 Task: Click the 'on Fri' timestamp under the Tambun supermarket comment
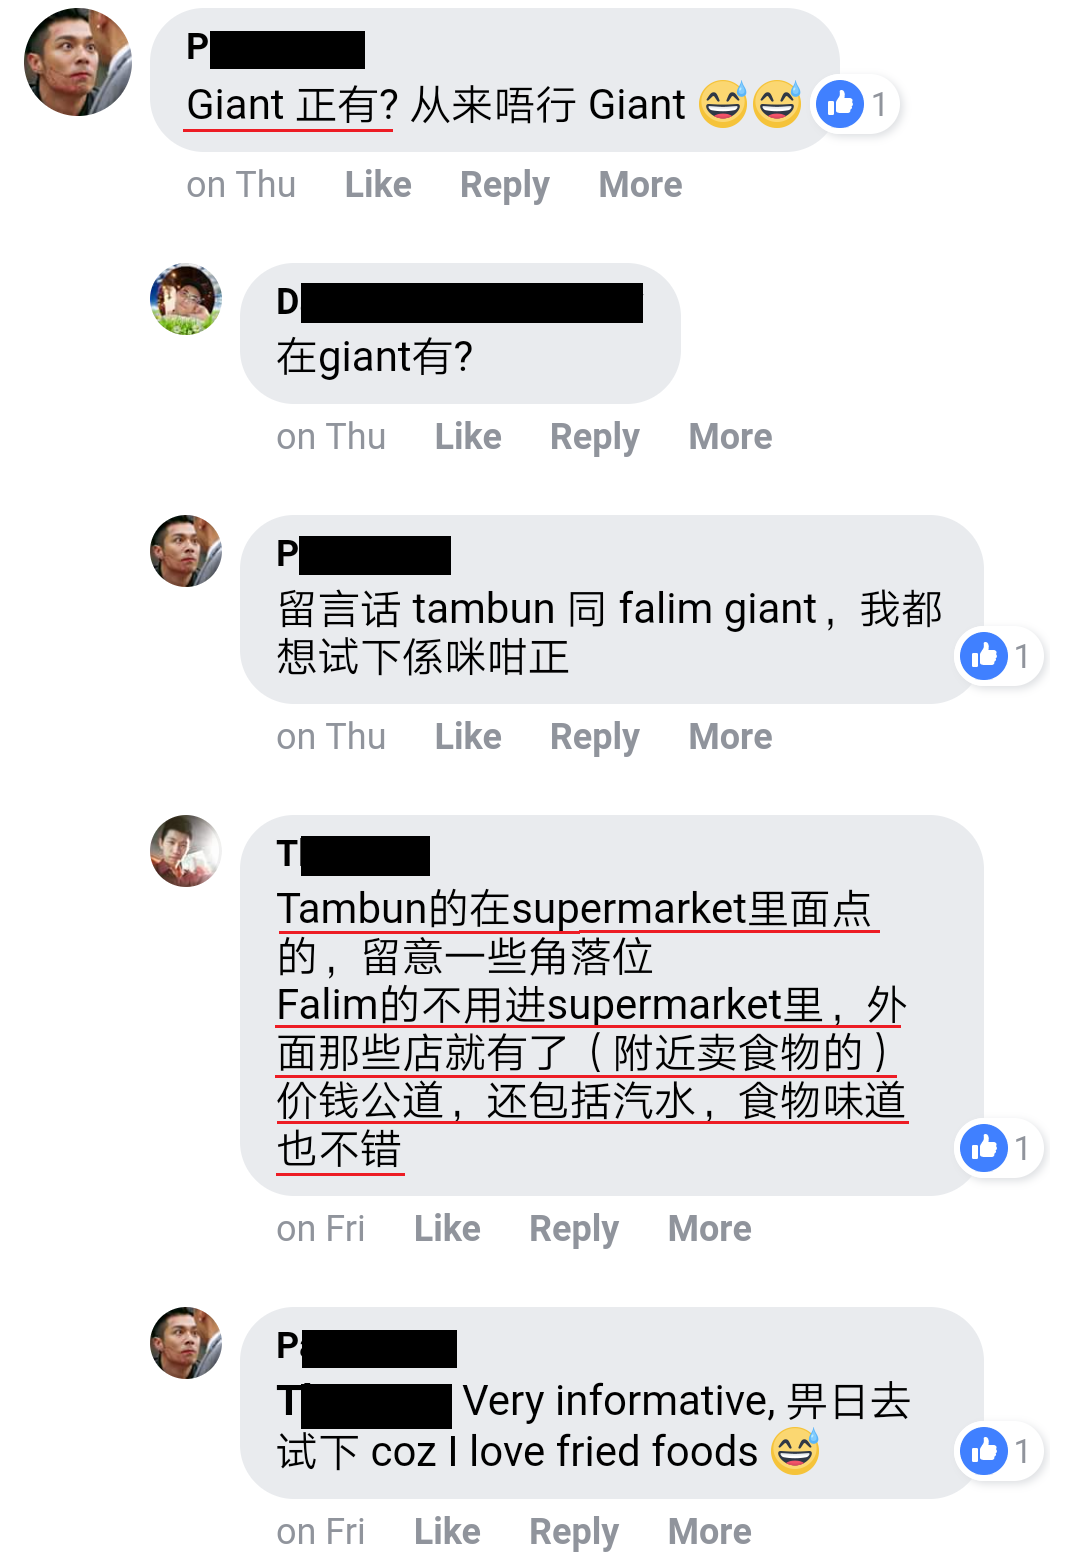[321, 1229]
